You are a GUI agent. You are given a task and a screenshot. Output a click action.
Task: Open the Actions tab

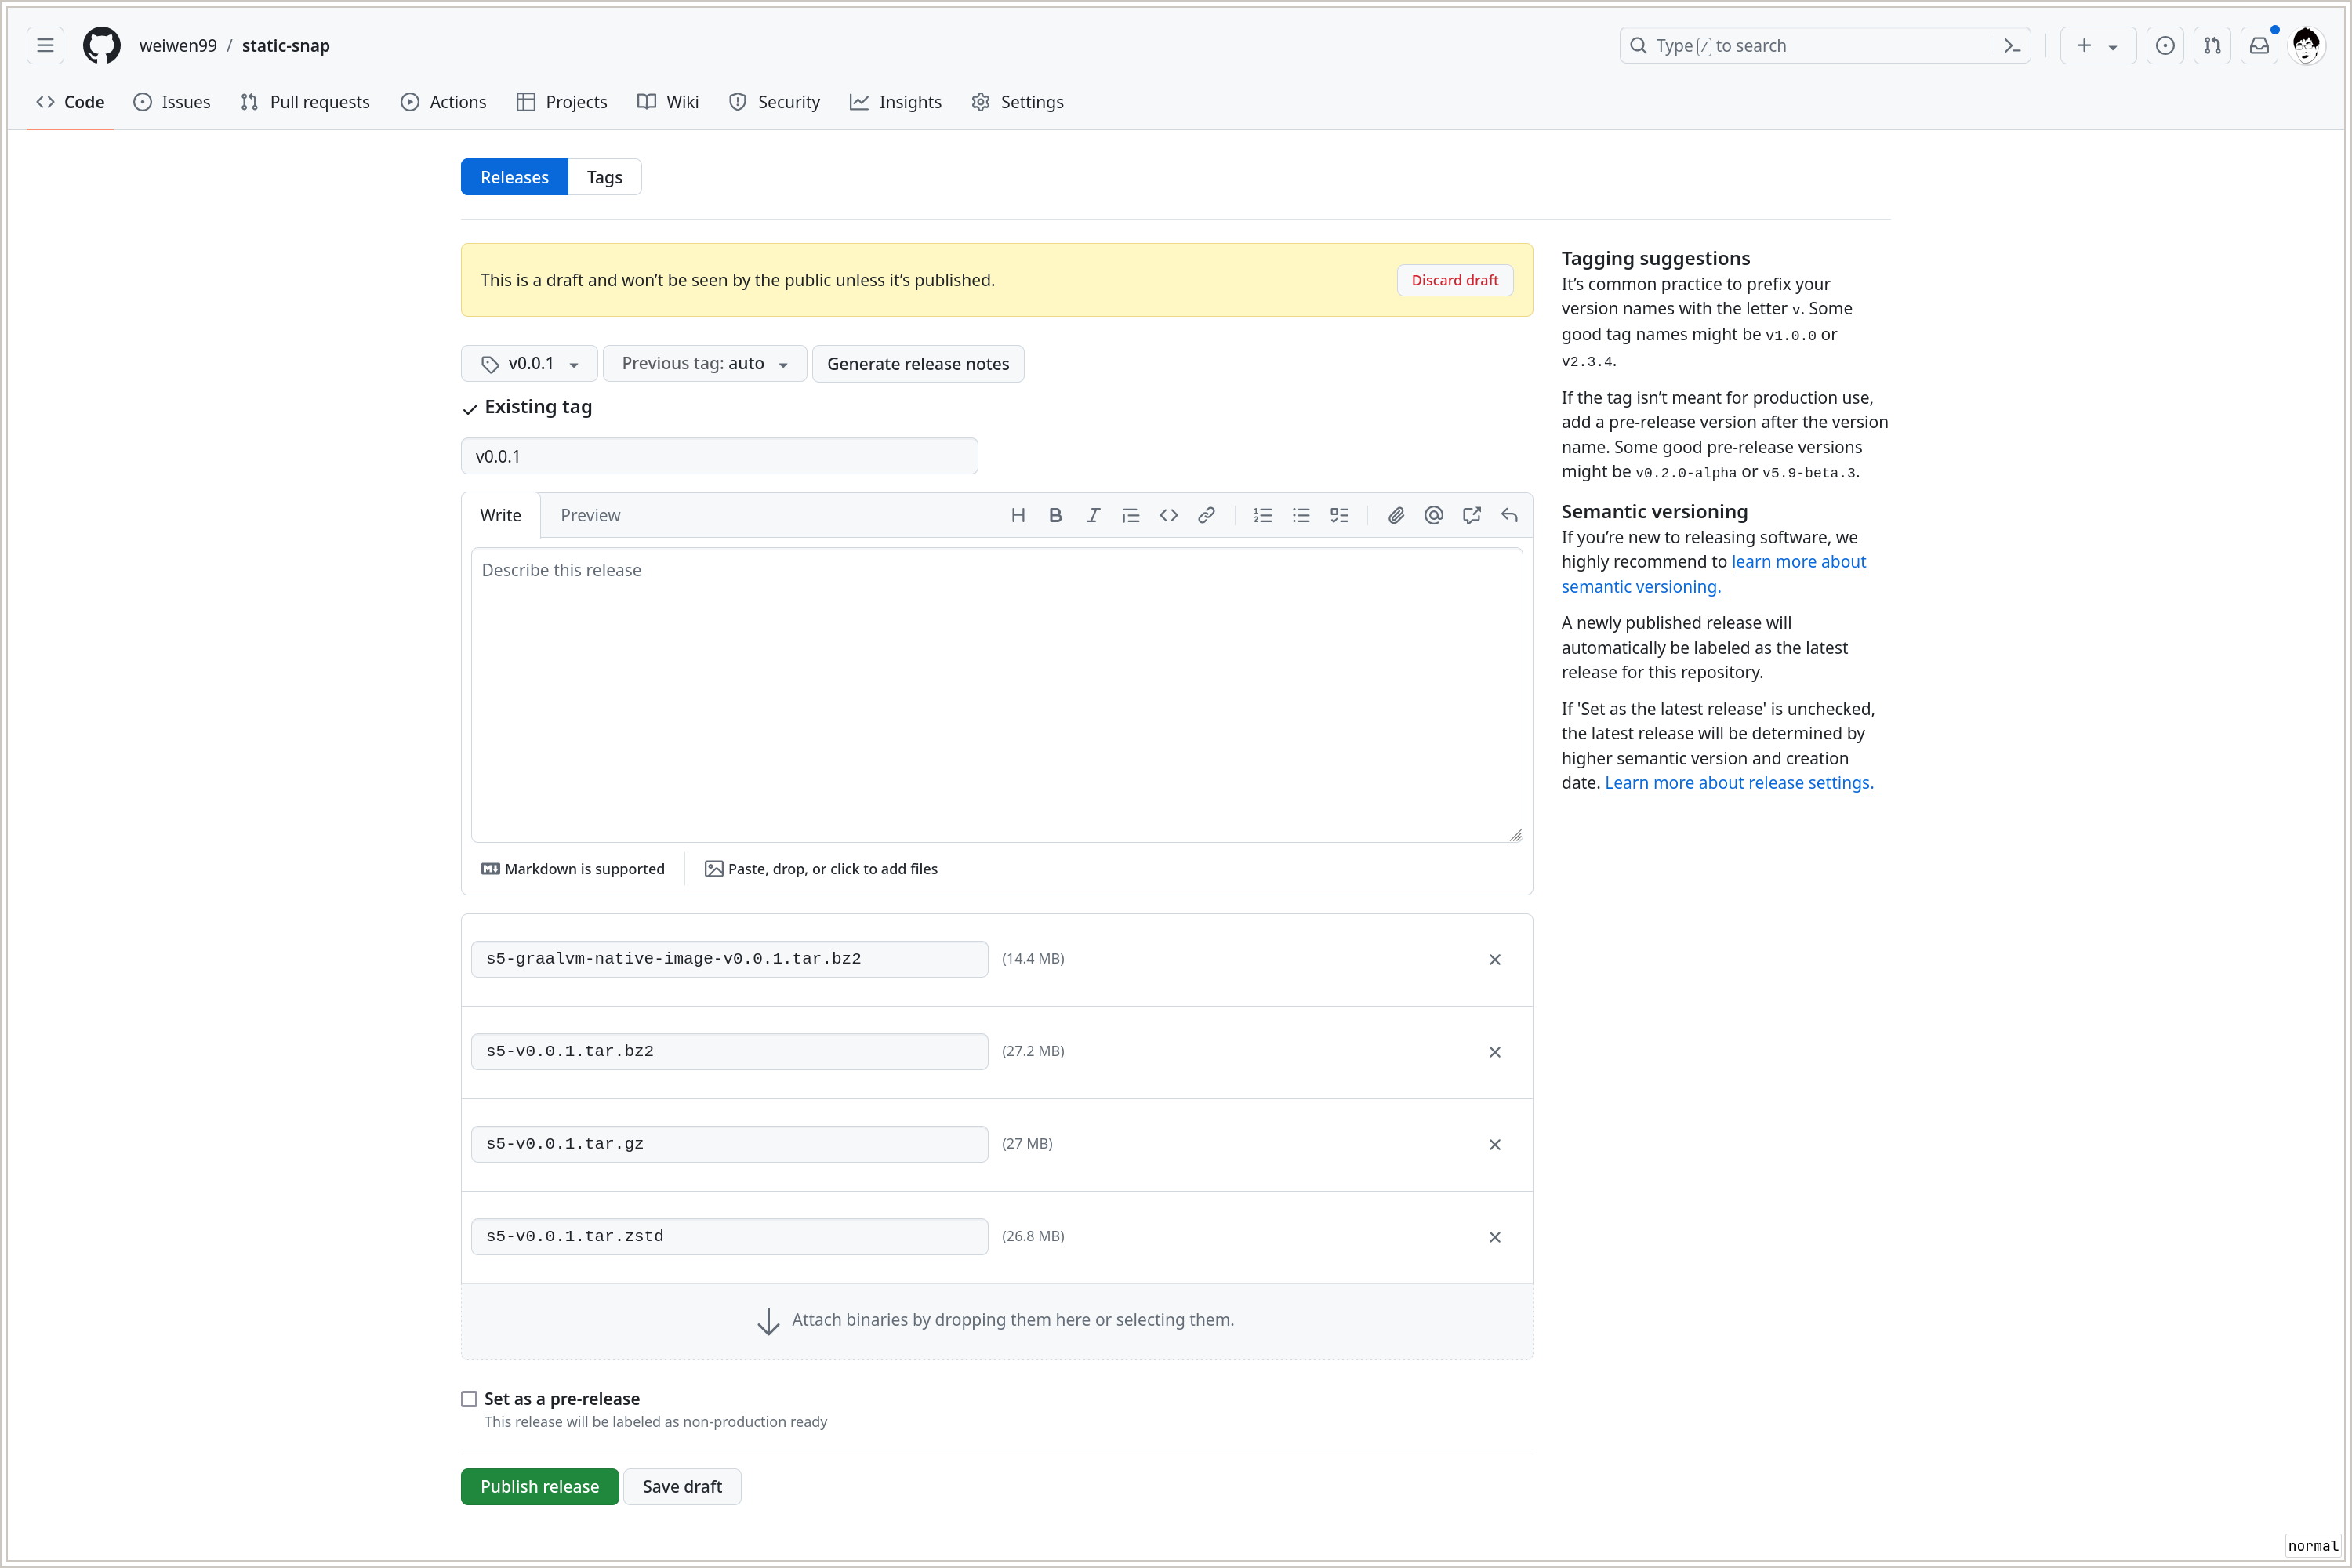(x=443, y=102)
